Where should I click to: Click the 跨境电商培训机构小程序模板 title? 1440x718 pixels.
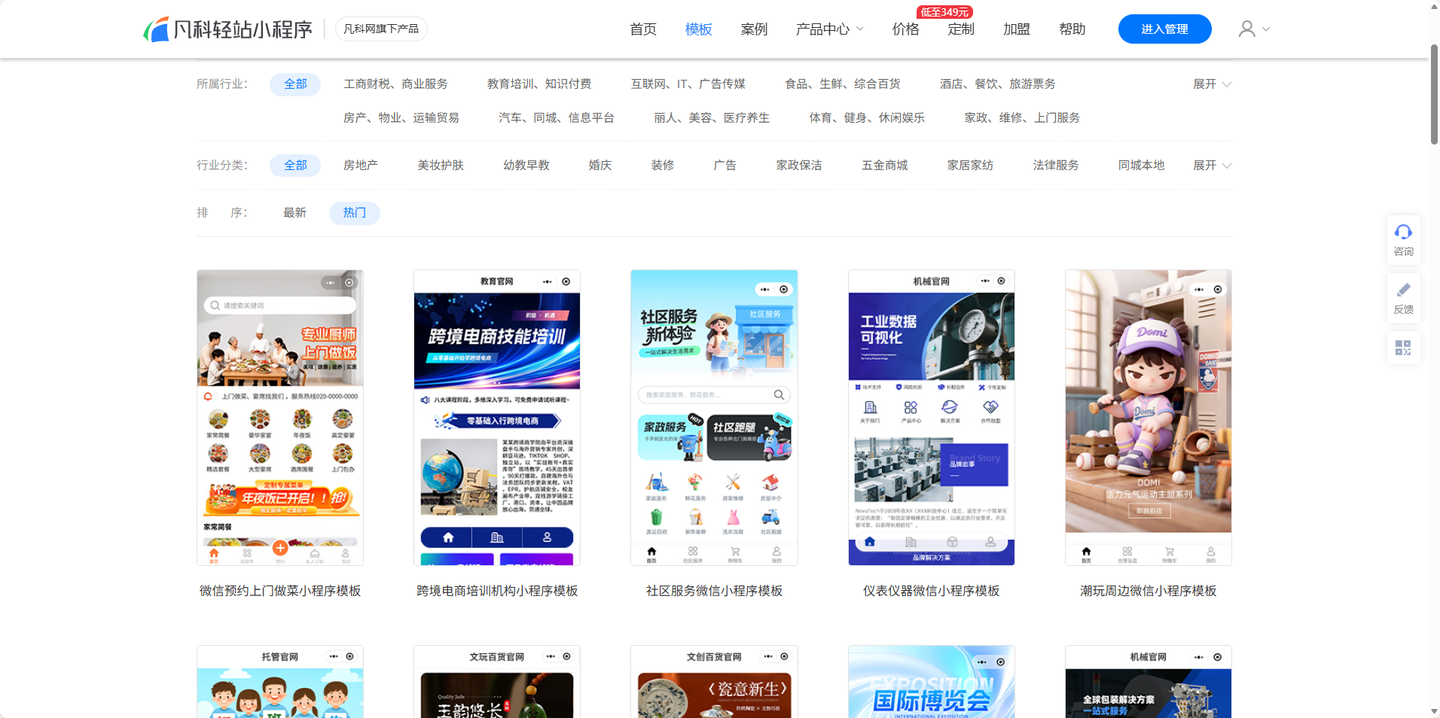[497, 591]
